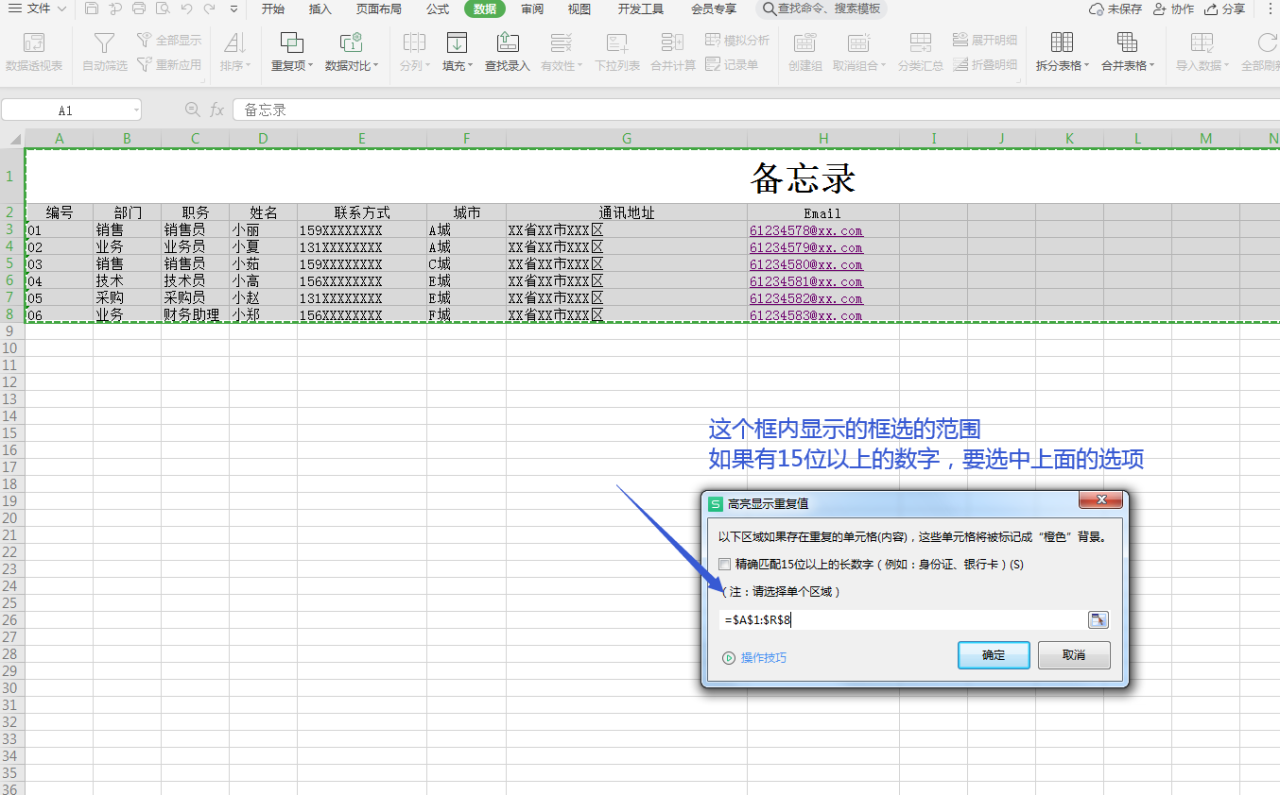Switch to the 开始 tab
The image size is (1280, 795).
(x=273, y=9)
